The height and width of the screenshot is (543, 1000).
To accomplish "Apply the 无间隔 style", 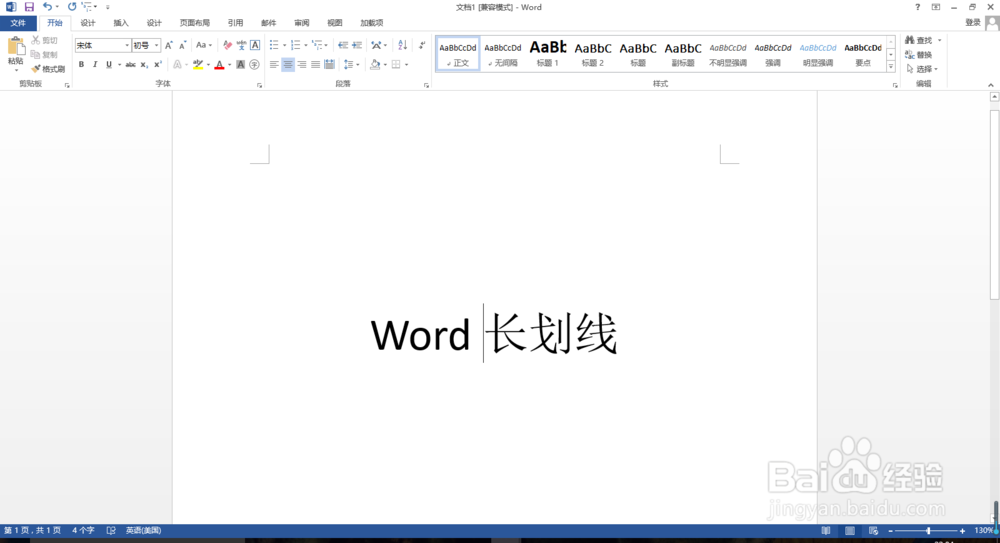I will 503,53.
